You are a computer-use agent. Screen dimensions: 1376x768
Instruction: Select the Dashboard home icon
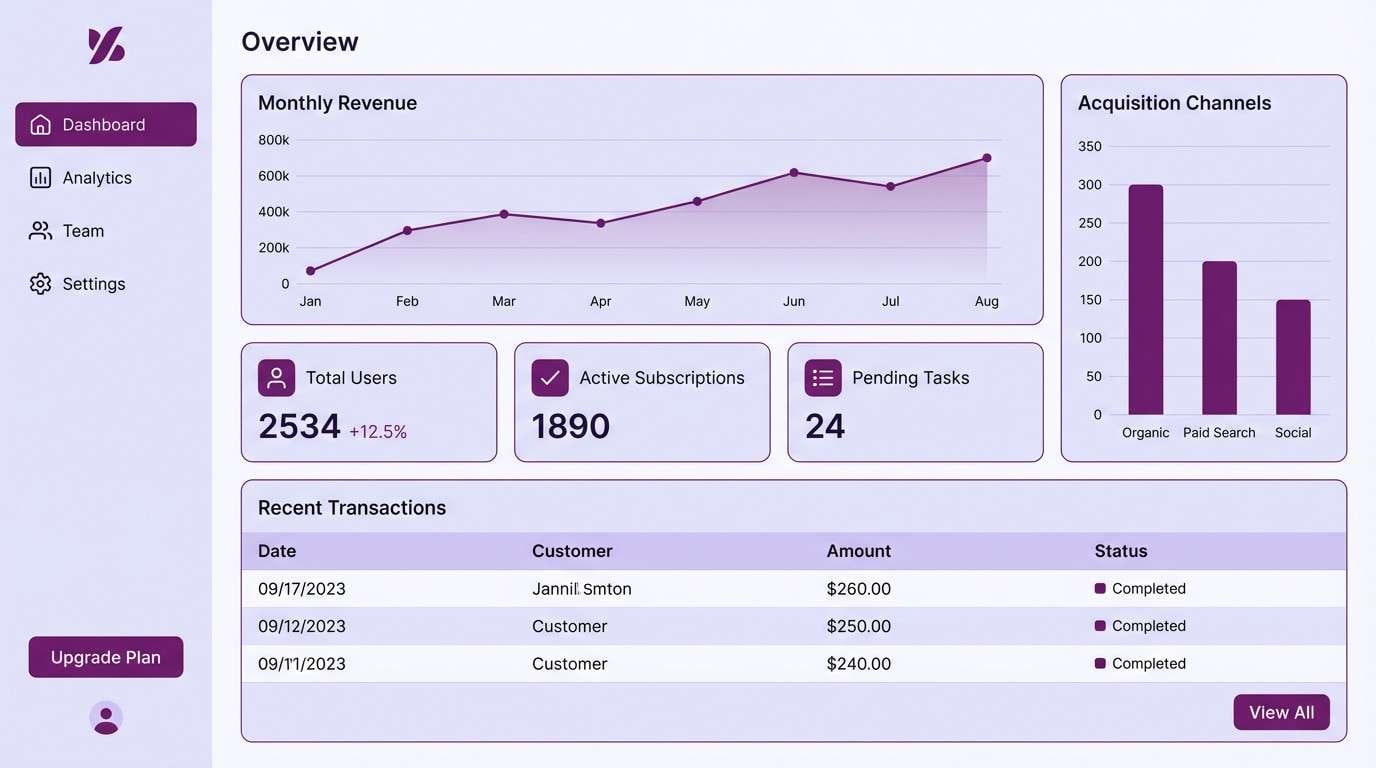40,124
